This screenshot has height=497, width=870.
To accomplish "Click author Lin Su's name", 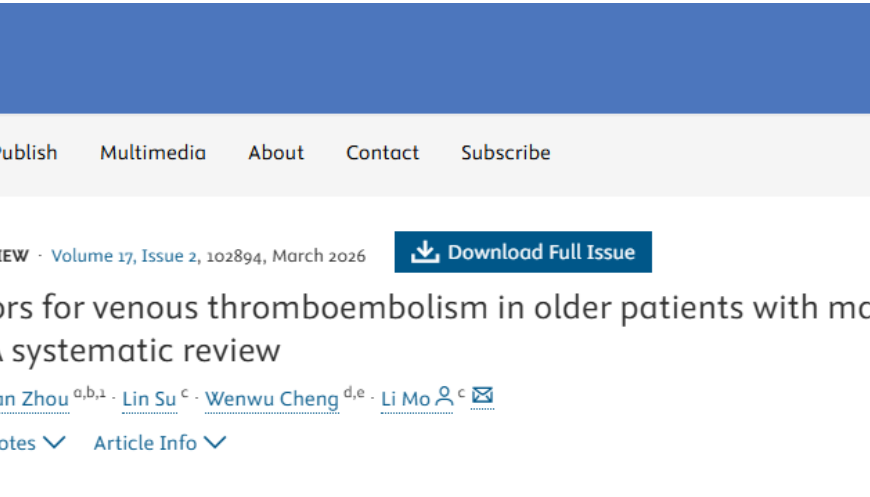I will (149, 399).
